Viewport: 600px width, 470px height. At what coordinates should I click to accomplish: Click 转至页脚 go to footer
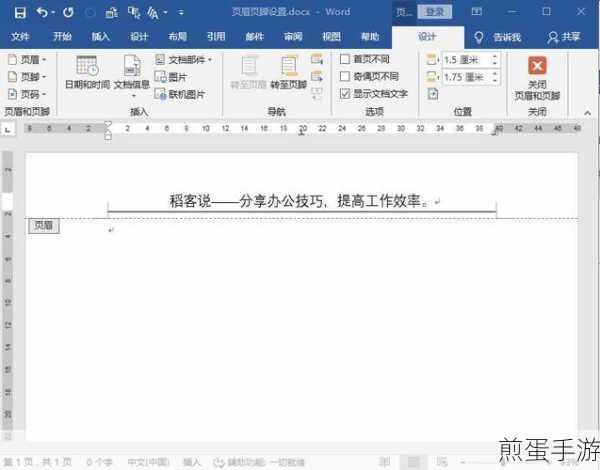click(x=289, y=73)
